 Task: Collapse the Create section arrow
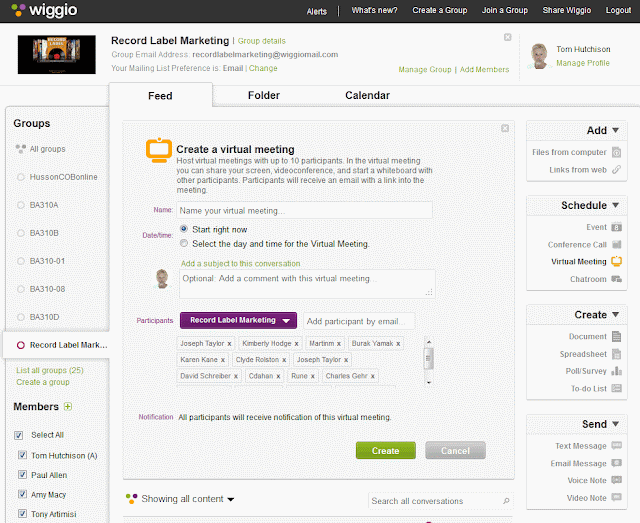[x=616, y=314]
